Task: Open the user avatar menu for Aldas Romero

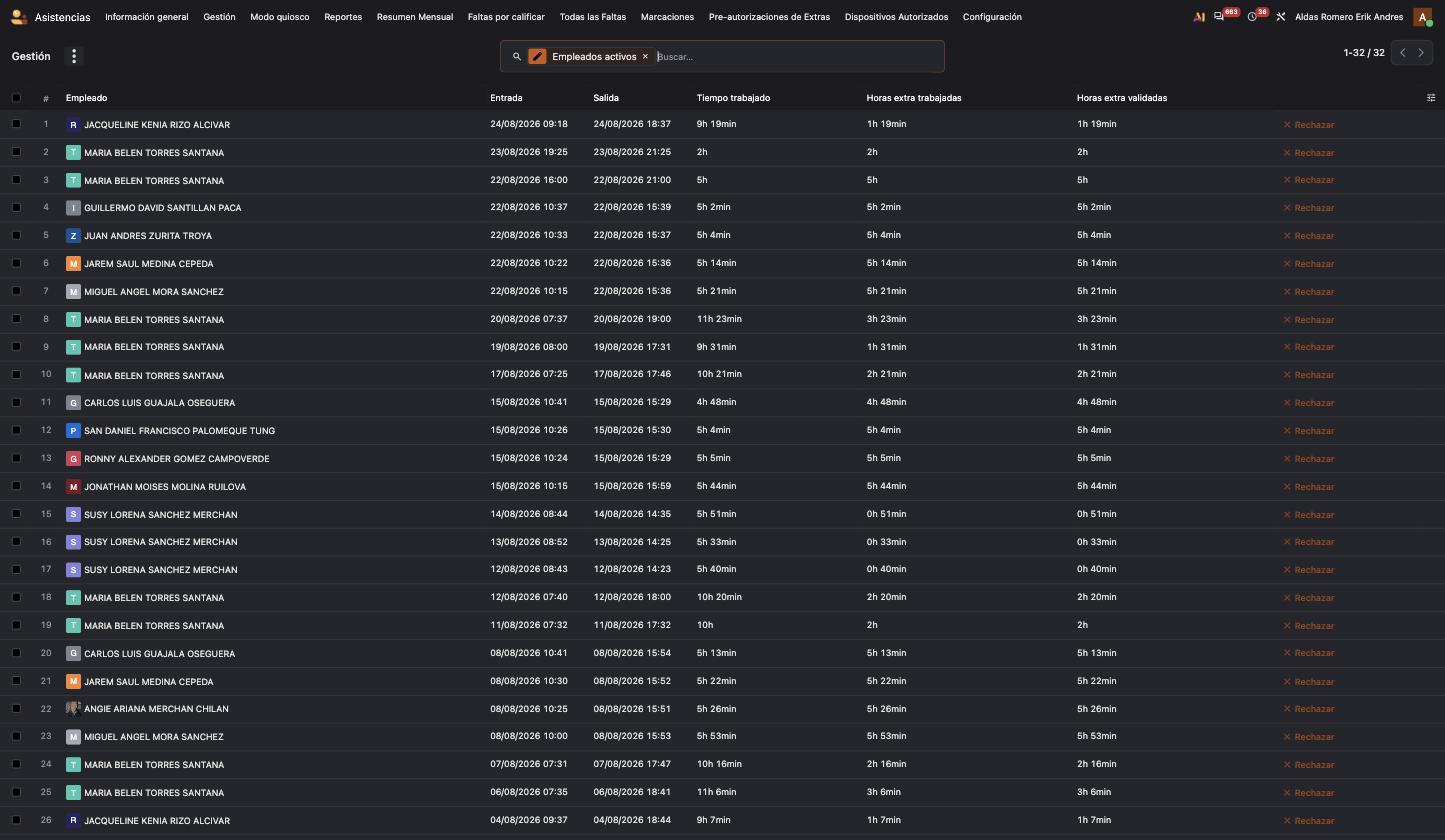Action: [x=1422, y=17]
